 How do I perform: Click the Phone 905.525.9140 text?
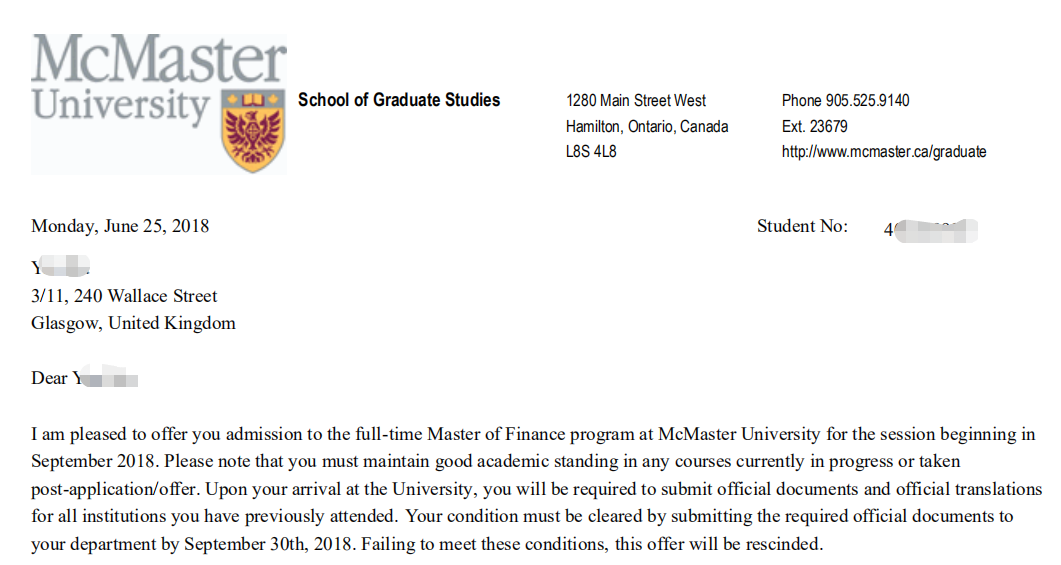(x=845, y=100)
